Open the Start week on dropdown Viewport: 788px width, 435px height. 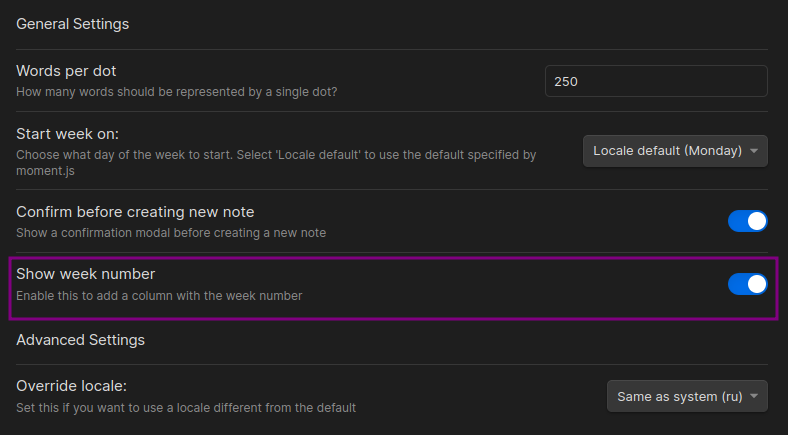tap(675, 151)
